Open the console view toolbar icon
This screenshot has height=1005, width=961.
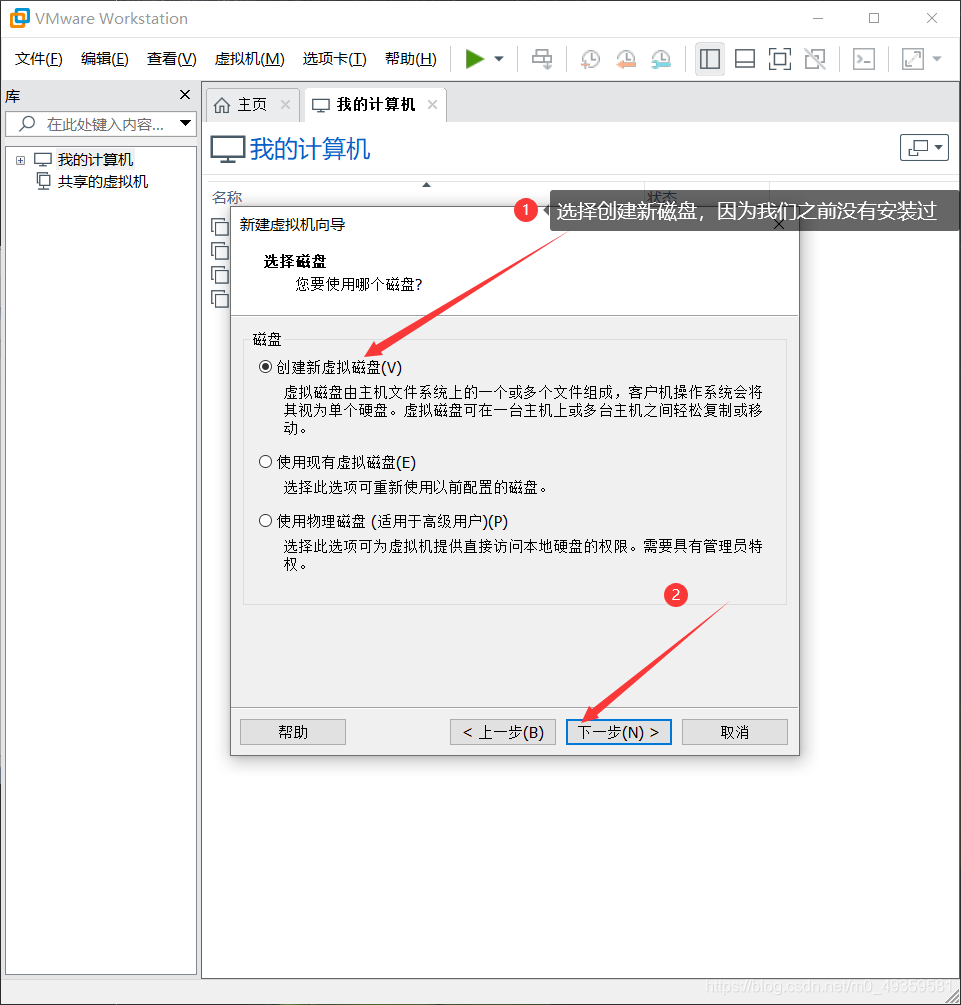click(x=864, y=59)
